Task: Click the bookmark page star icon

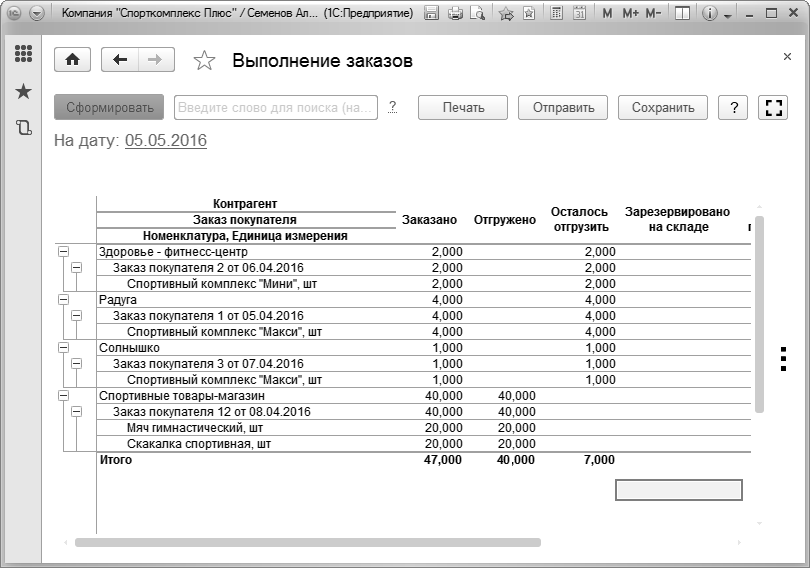Action: 529,13
